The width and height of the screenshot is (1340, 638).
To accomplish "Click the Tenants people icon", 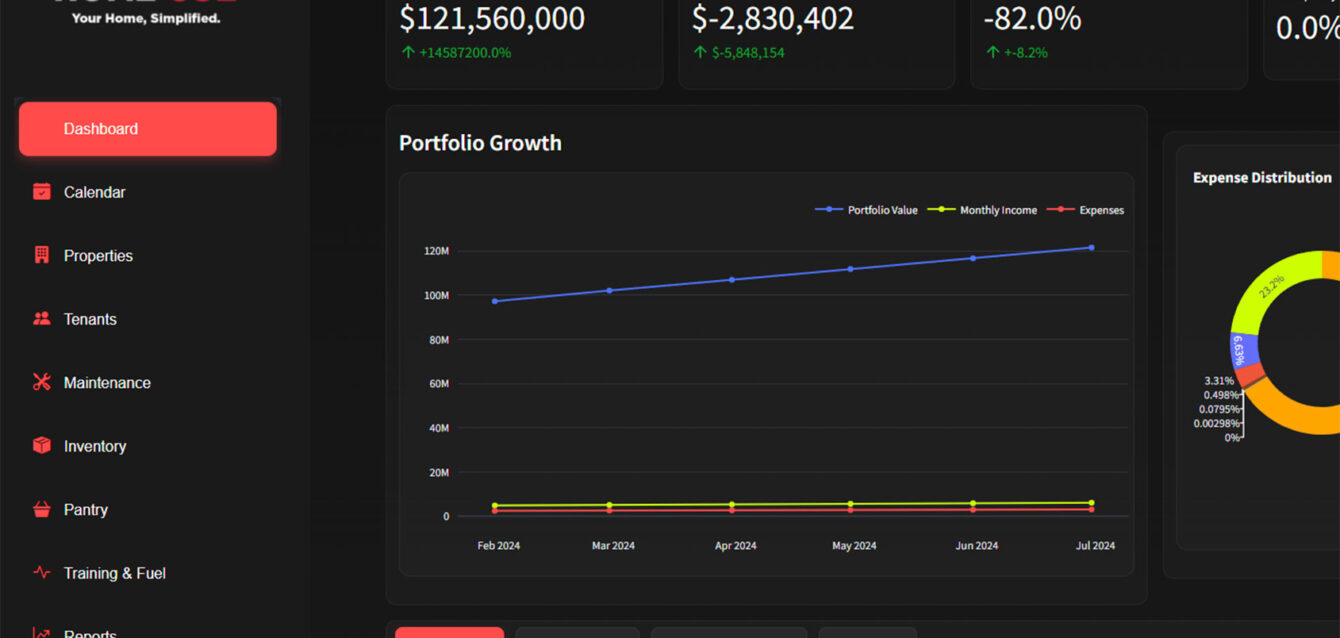I will tap(41, 319).
